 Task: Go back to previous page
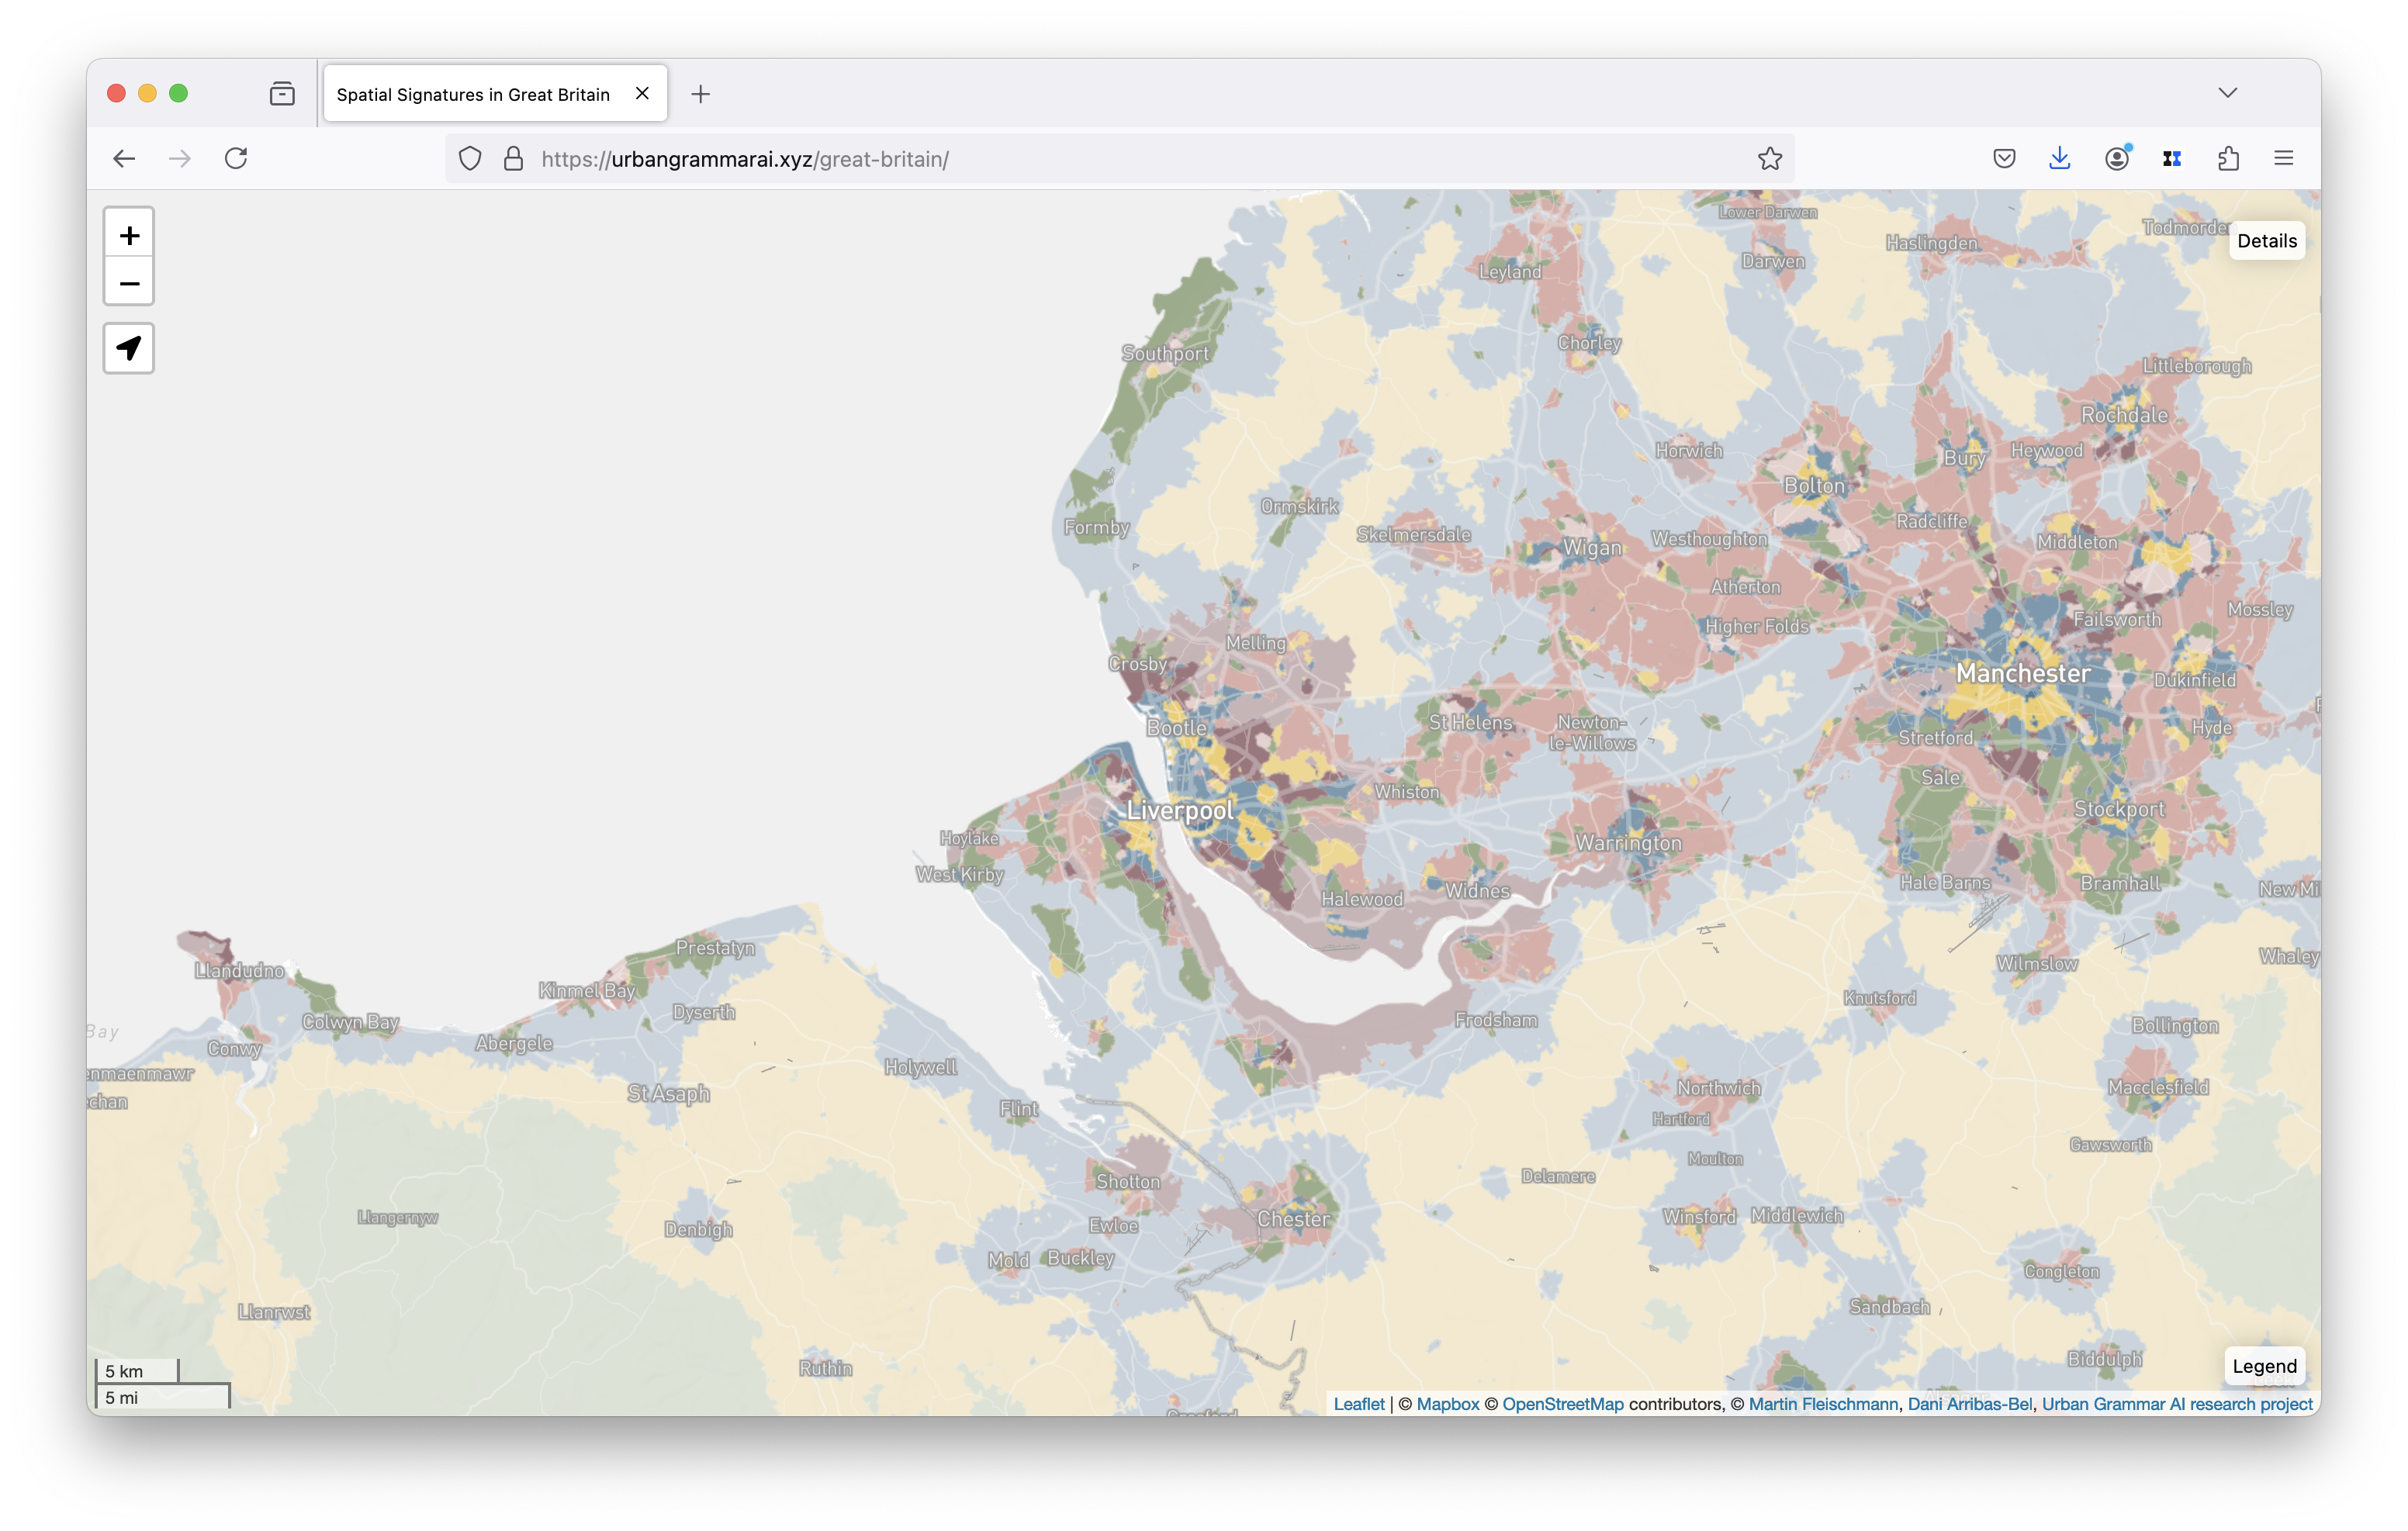pos(124,159)
